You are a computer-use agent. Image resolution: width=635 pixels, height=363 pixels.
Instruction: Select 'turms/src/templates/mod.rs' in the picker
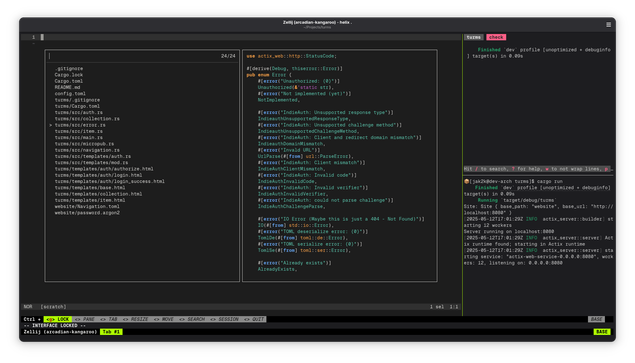pos(92,163)
